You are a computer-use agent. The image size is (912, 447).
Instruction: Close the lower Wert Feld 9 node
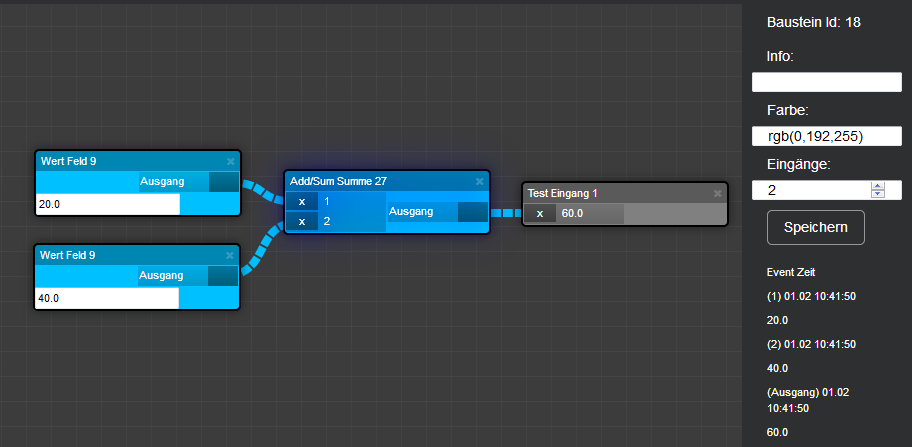click(230, 255)
